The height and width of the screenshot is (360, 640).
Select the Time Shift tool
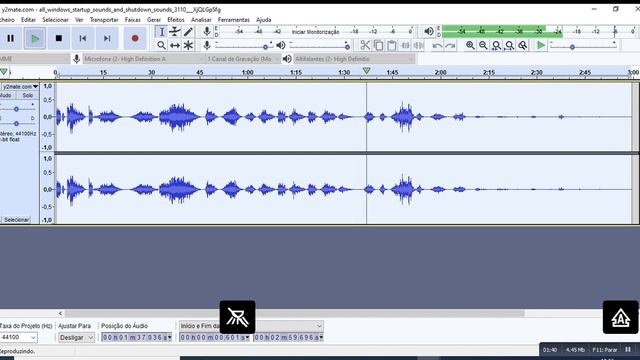tap(175, 45)
